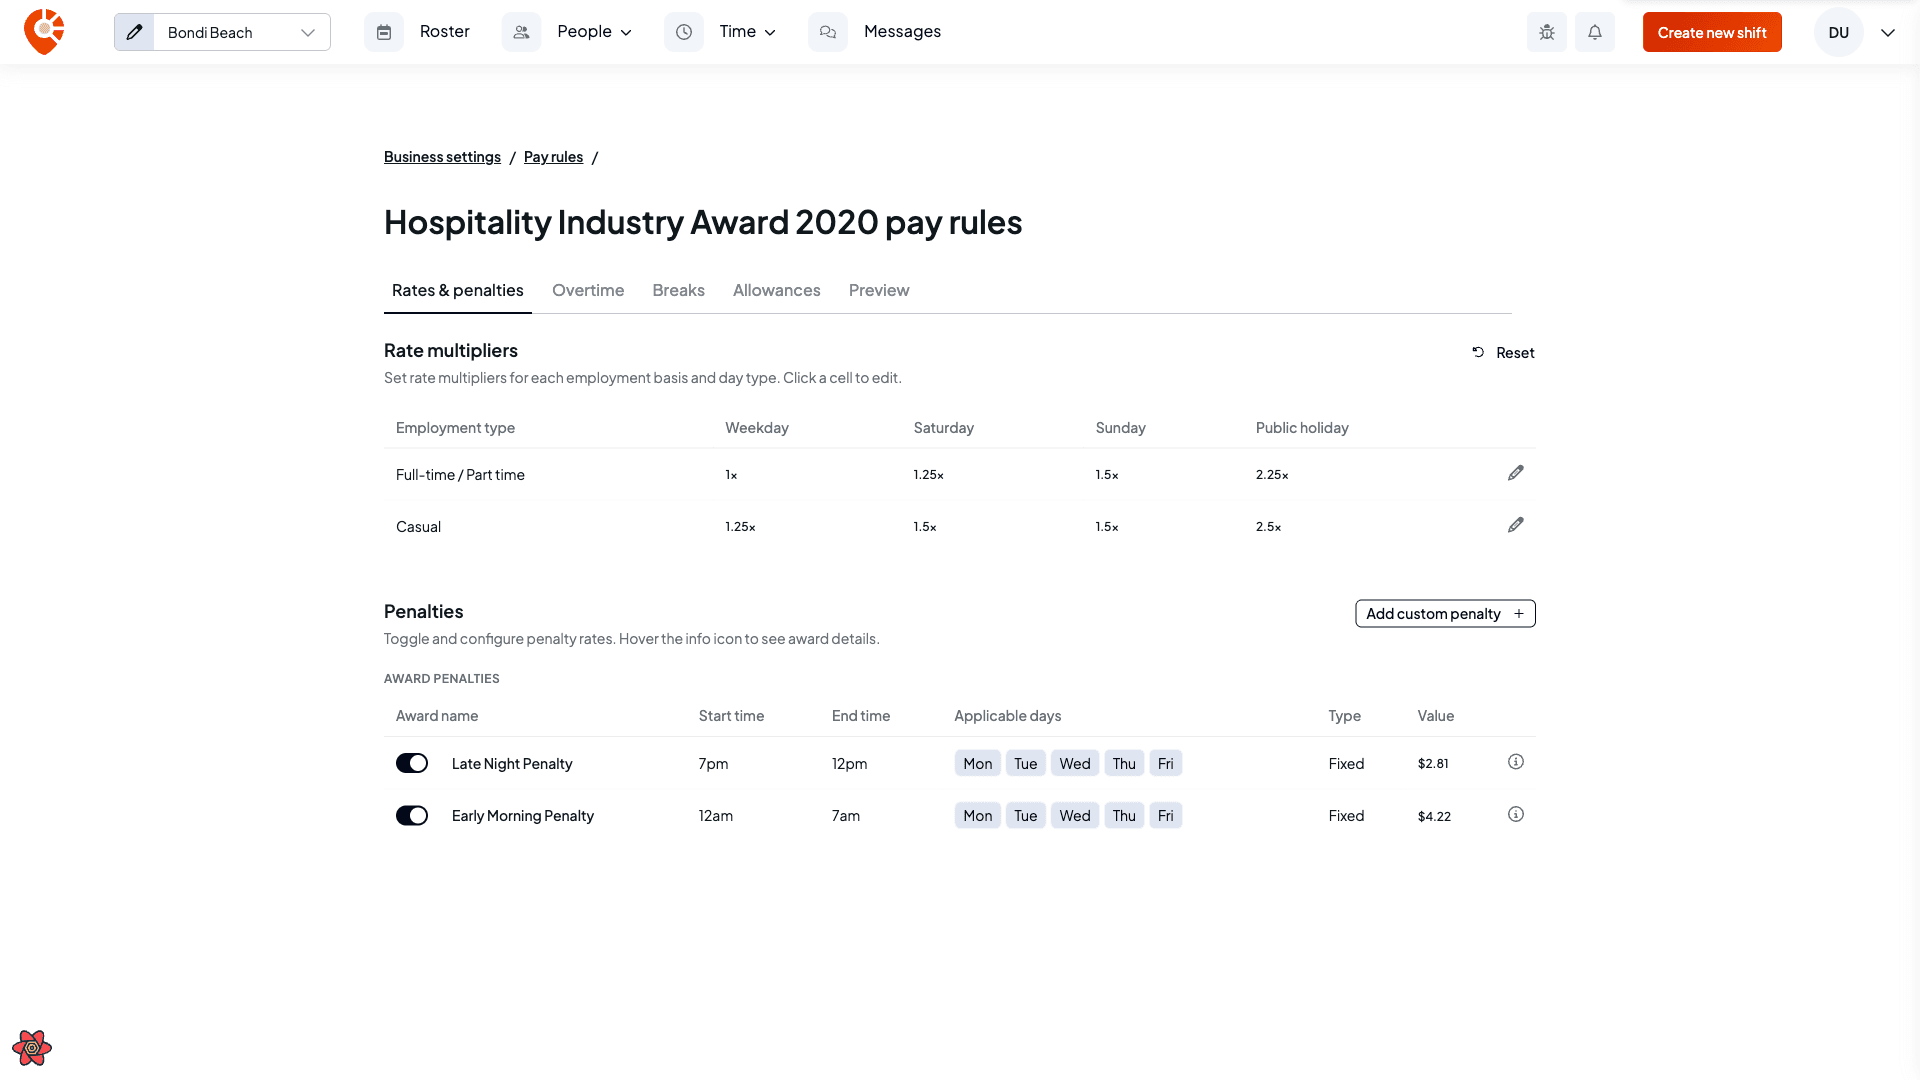
Task: Click Wed chip in Late Night Penalty row
Action: [1075, 764]
